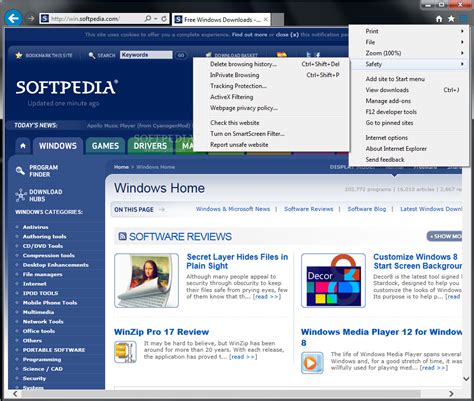Open Manage add-ons
This screenshot has height=401, width=474.
pos(409,101)
